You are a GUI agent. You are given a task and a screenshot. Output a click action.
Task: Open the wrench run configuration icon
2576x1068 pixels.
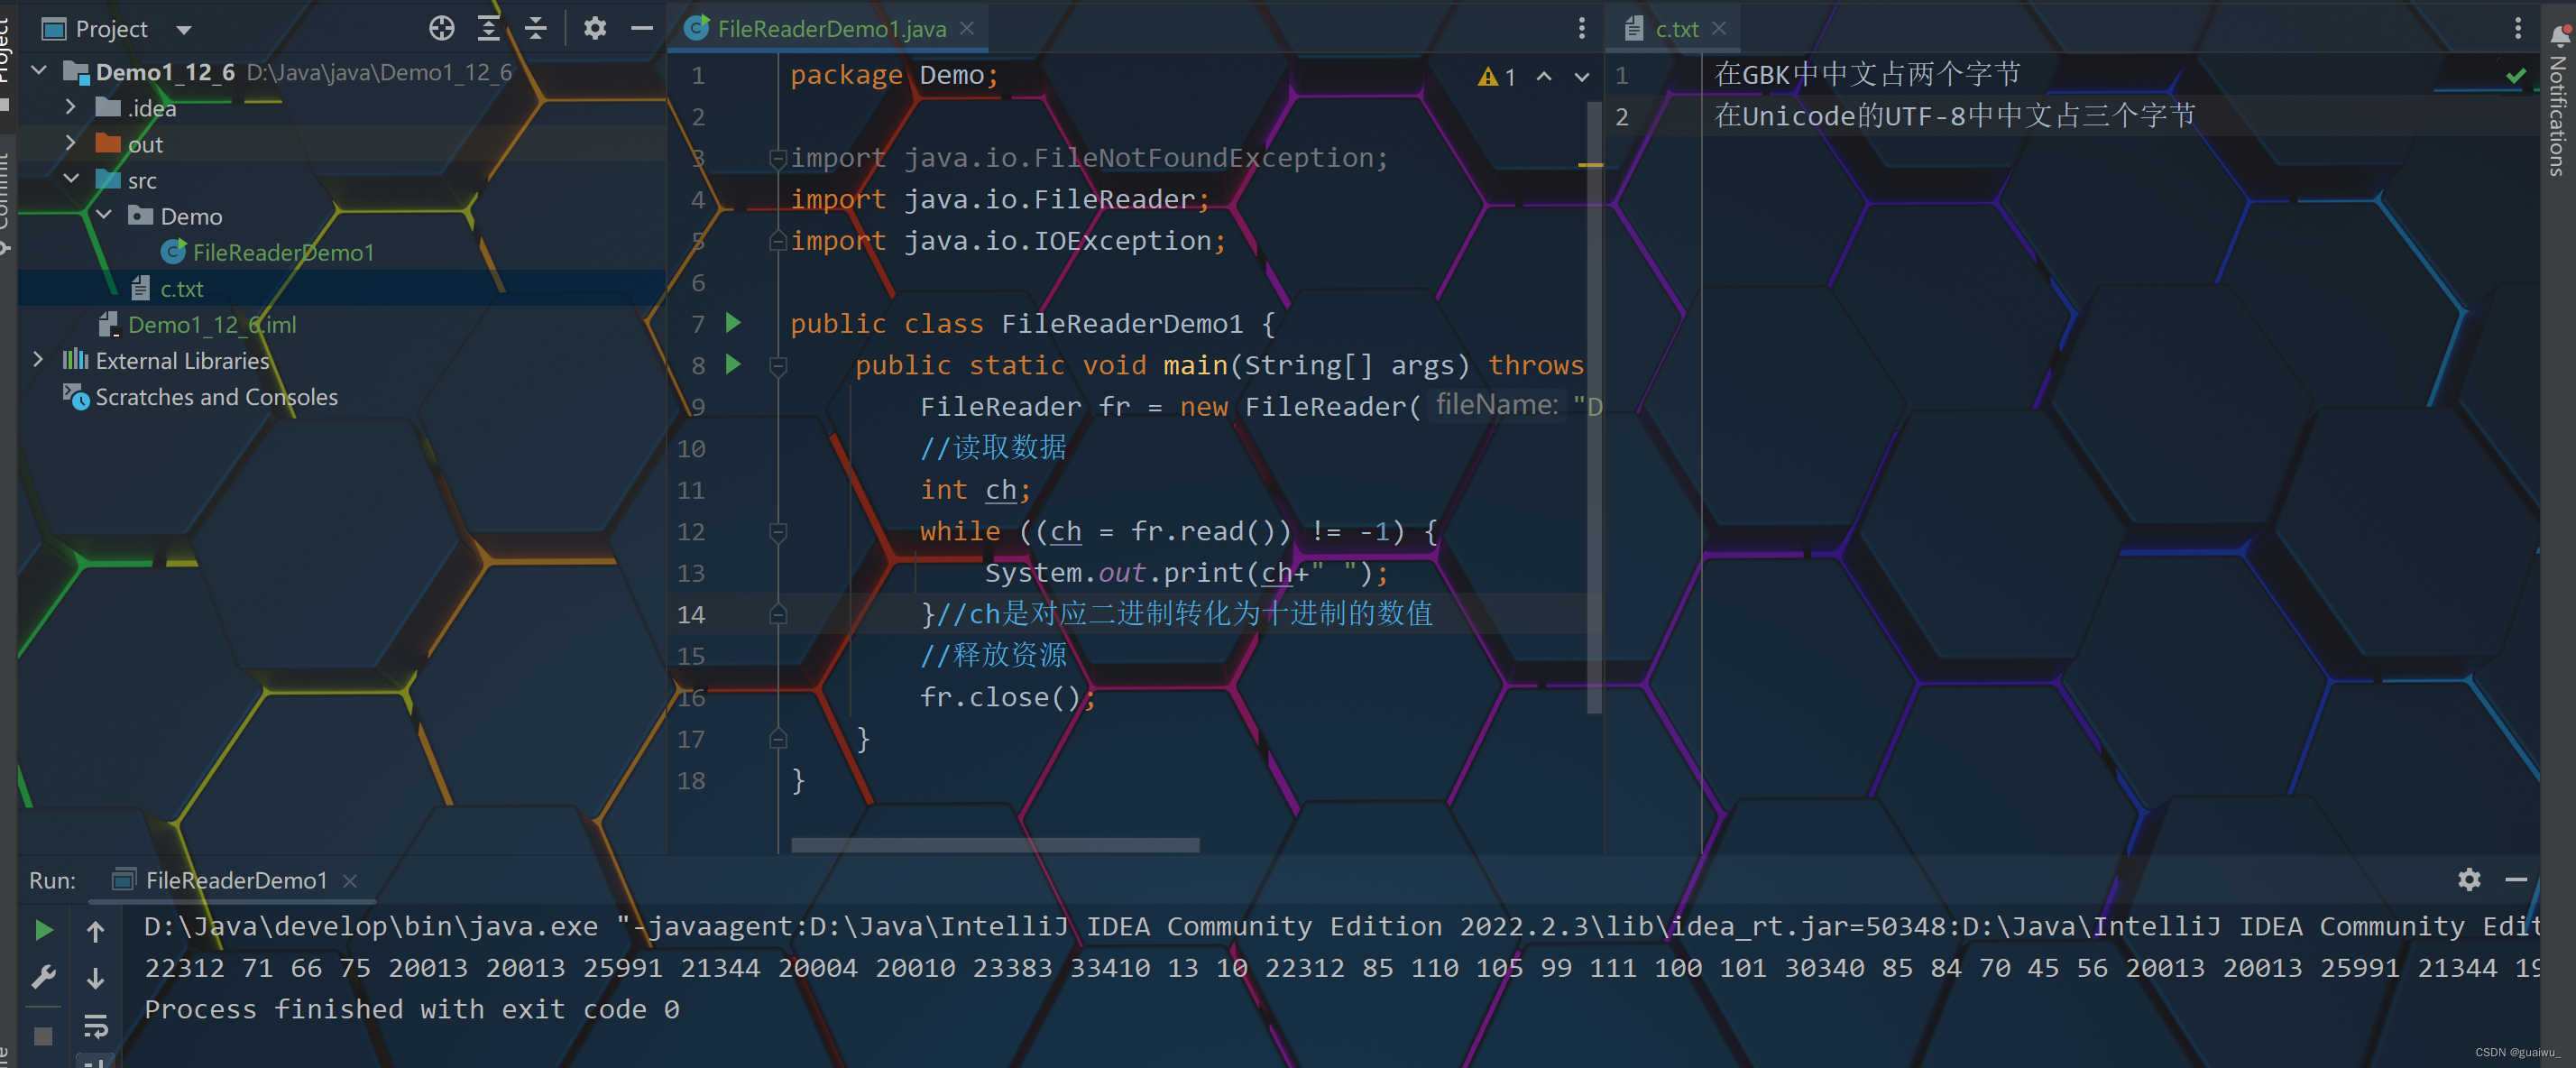pos(43,977)
